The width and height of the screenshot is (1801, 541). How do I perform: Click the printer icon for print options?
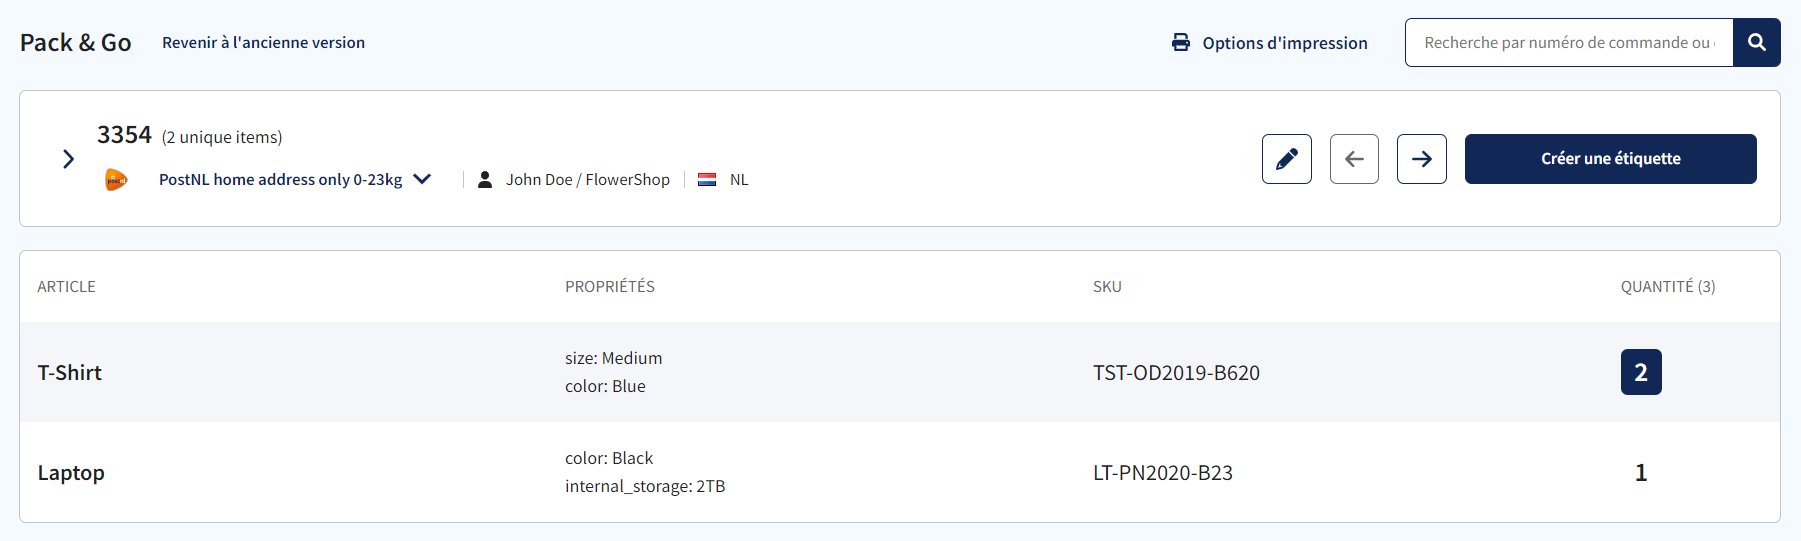pyautogui.click(x=1181, y=43)
